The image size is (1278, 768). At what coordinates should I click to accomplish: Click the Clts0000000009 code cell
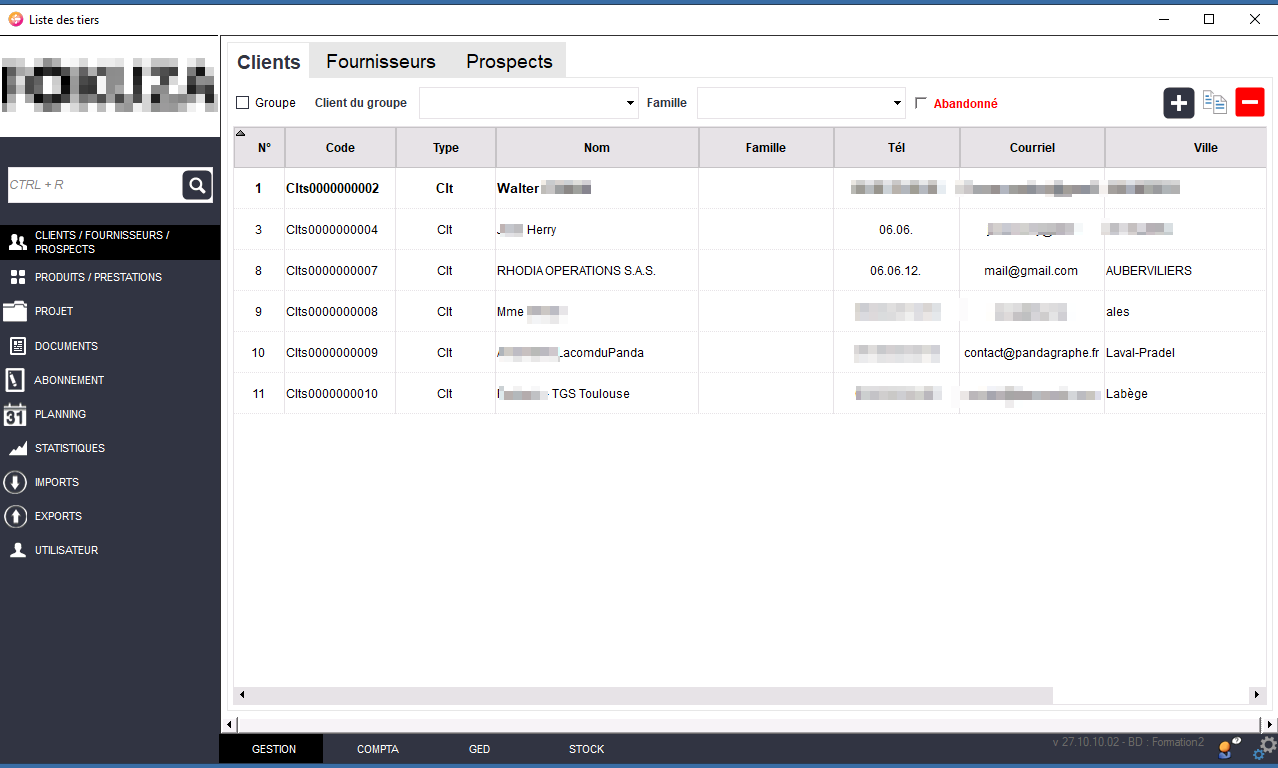[x=340, y=353]
